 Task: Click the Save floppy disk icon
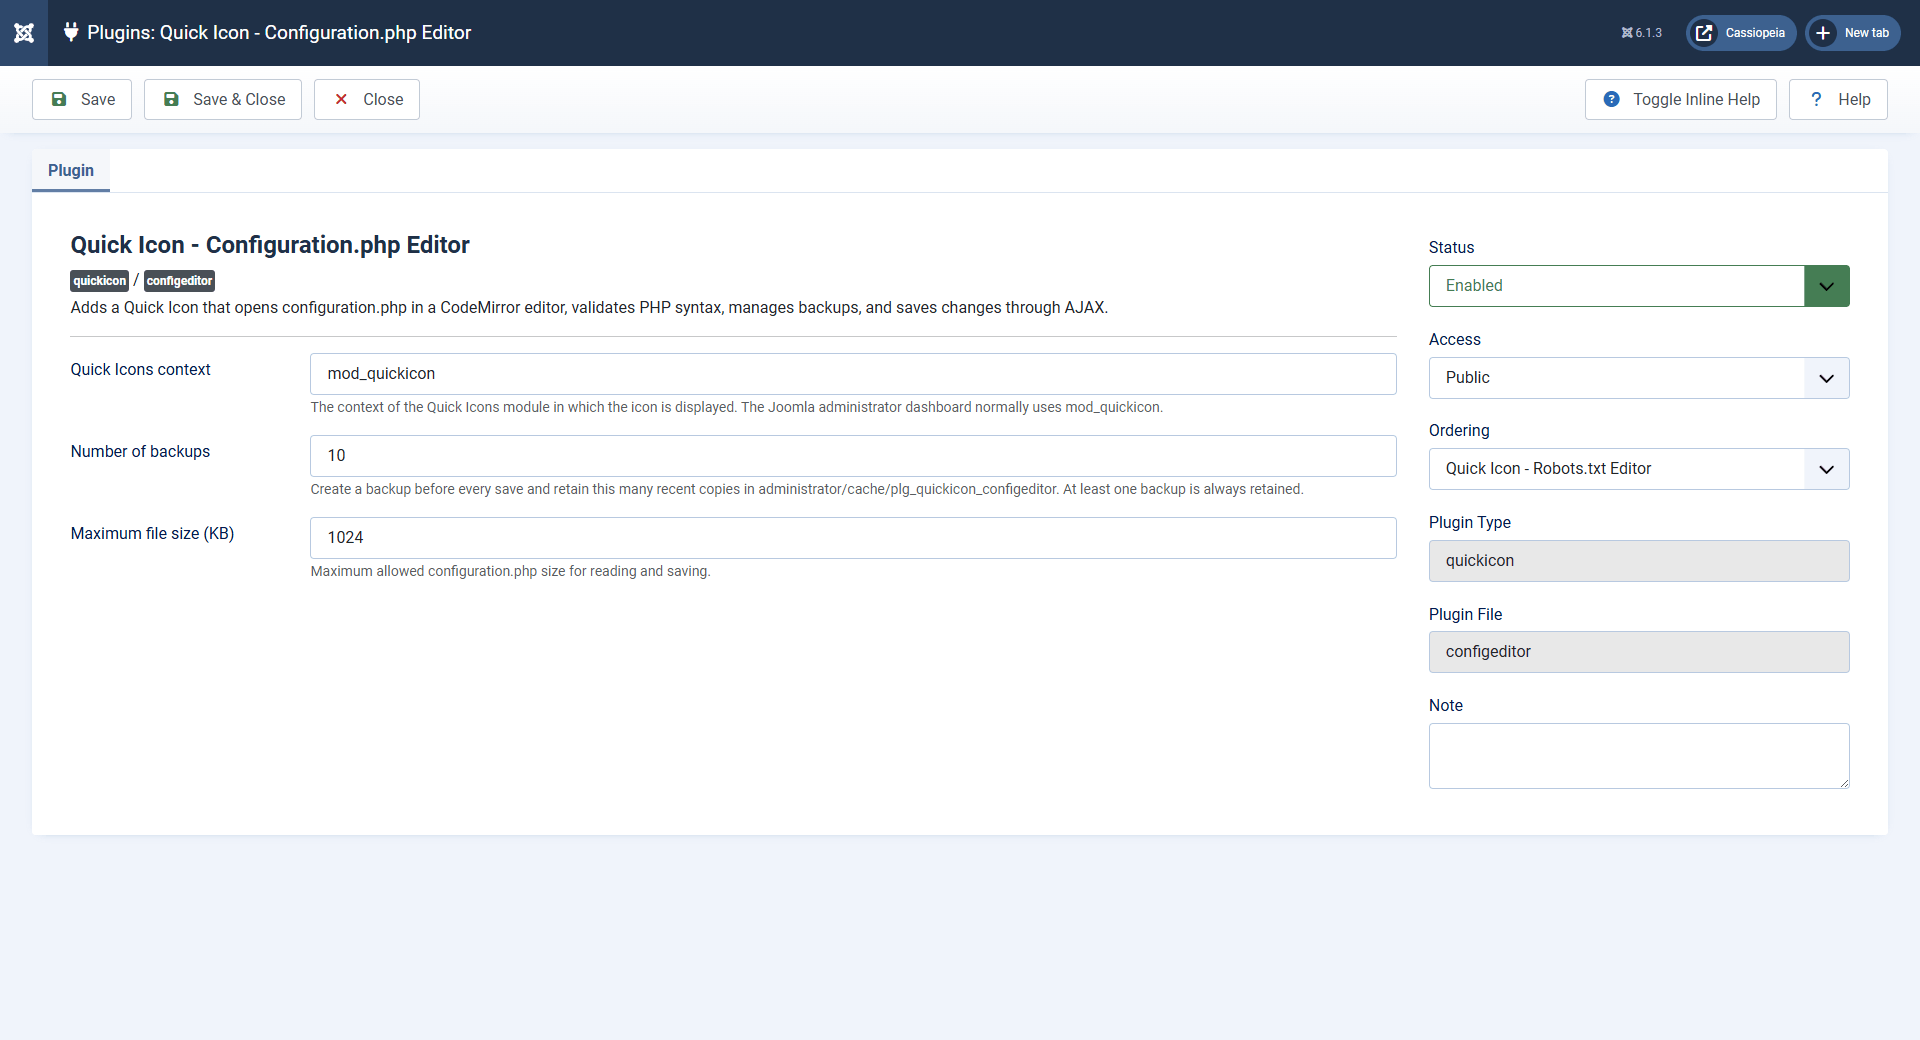tap(59, 99)
